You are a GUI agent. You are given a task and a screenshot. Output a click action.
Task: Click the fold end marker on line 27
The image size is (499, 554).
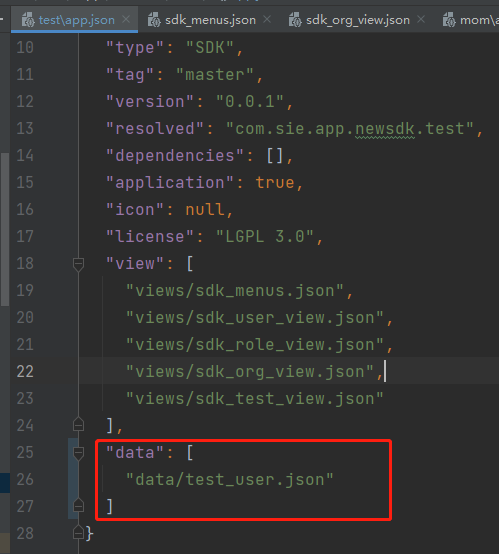78,505
